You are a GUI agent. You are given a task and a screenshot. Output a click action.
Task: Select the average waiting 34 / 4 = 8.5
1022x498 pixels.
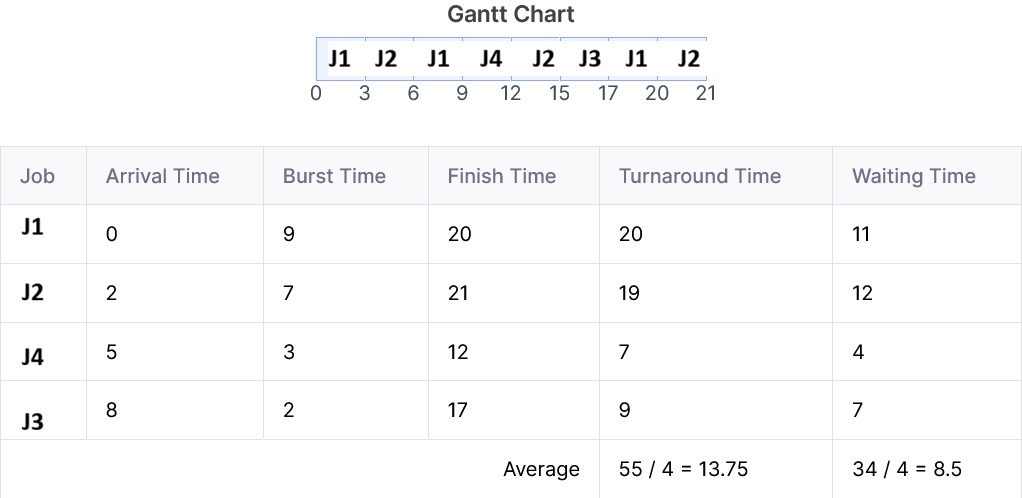coord(907,469)
